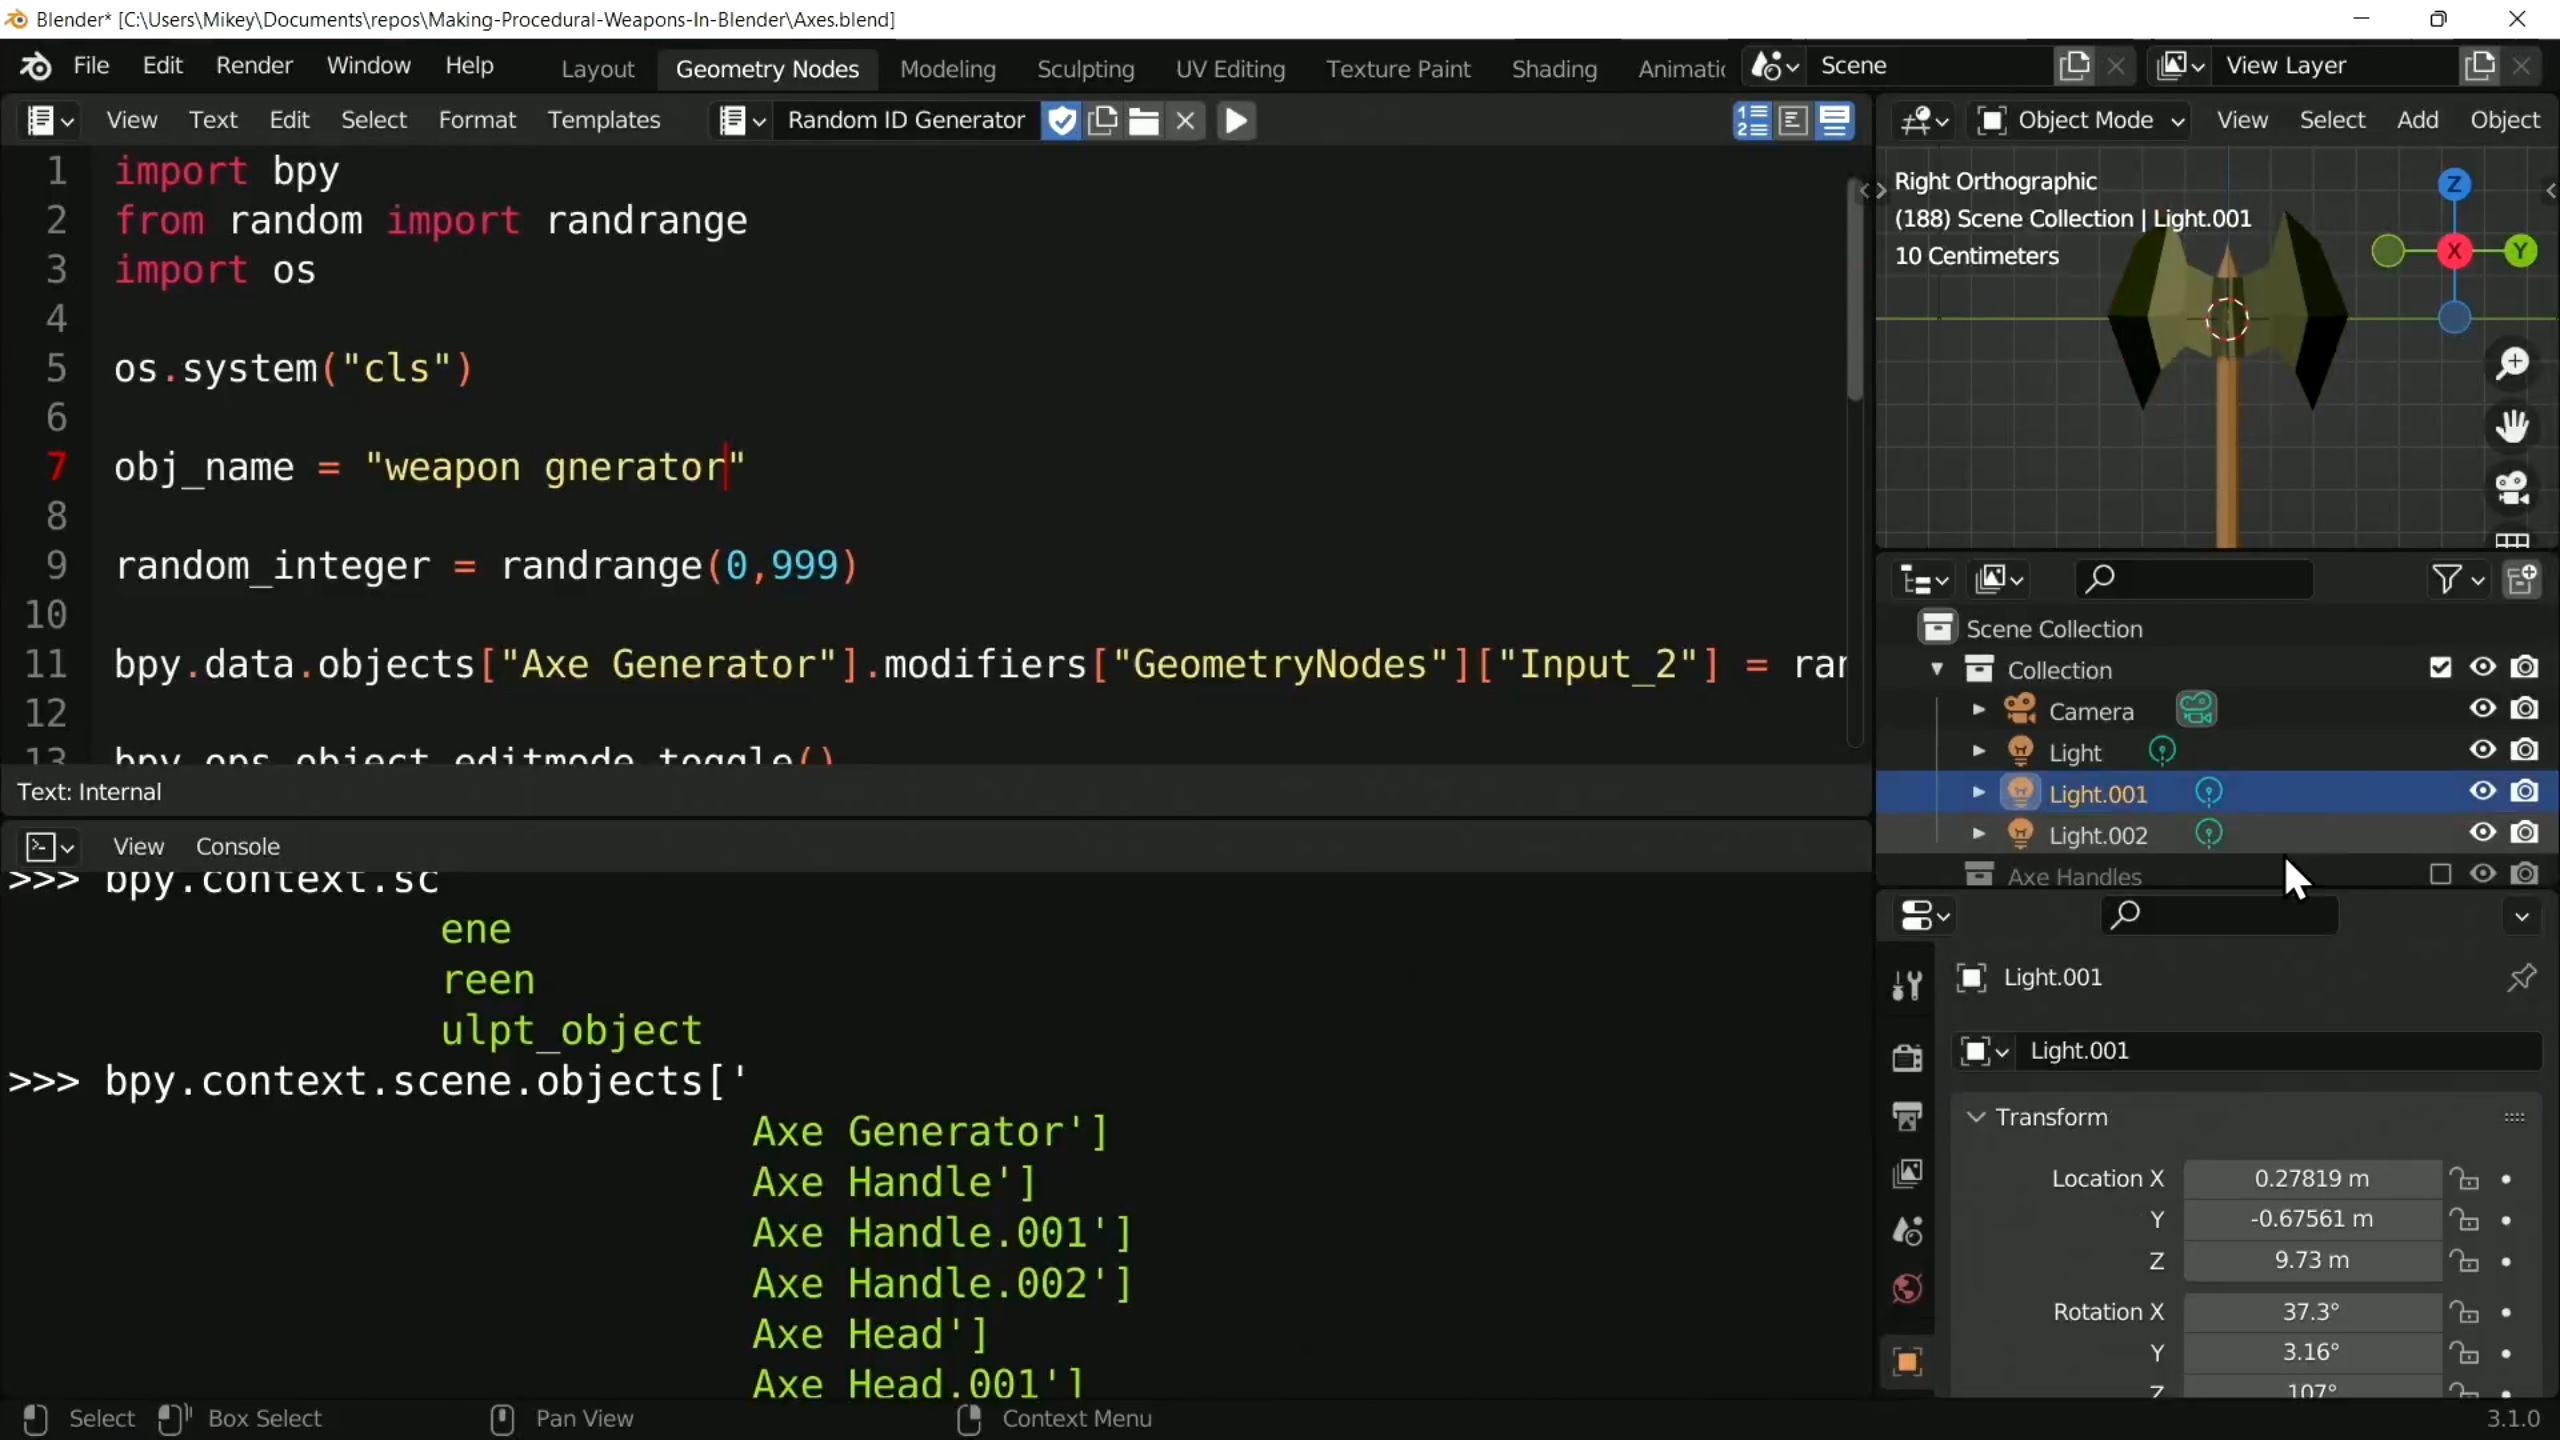The height and width of the screenshot is (1440, 2560).
Task: Open text file folder icon
Action: click(x=1143, y=121)
